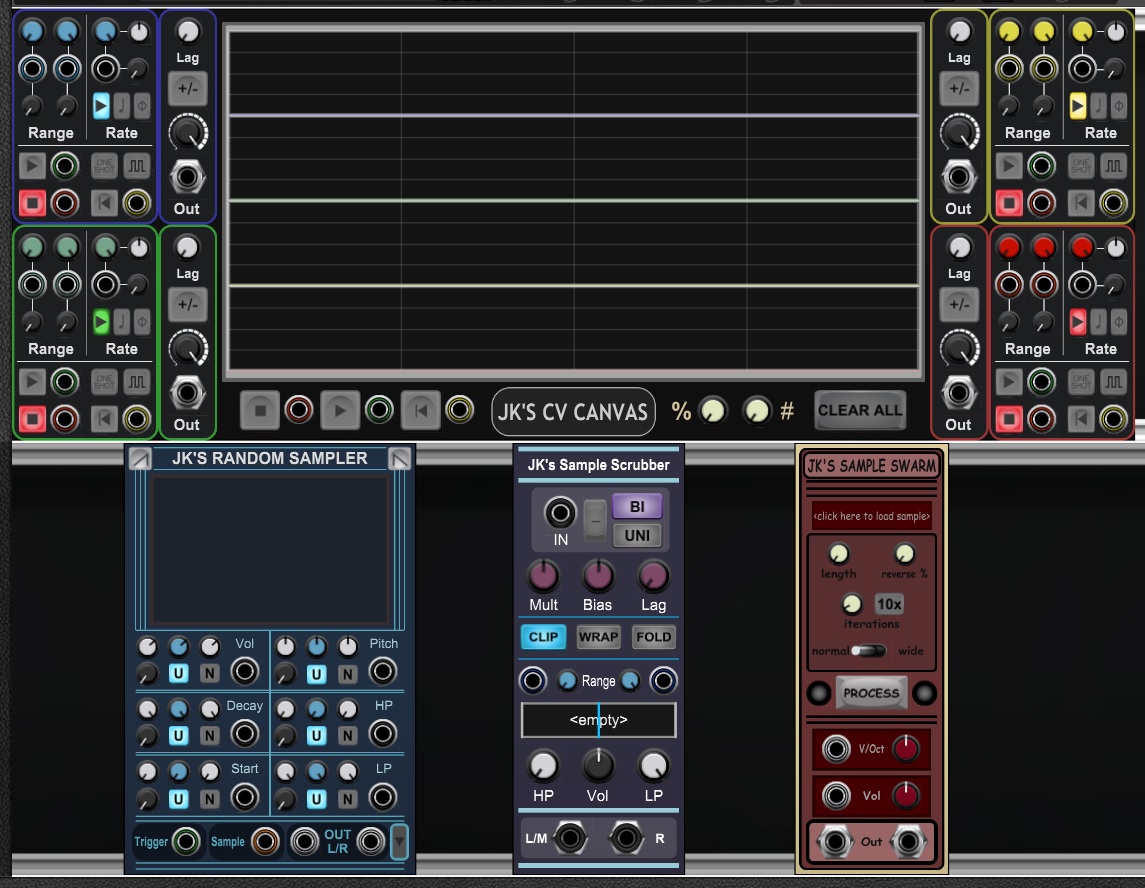Screen dimensions: 1145x888
Task: Click the global stop button below the canvas
Action: [260, 410]
